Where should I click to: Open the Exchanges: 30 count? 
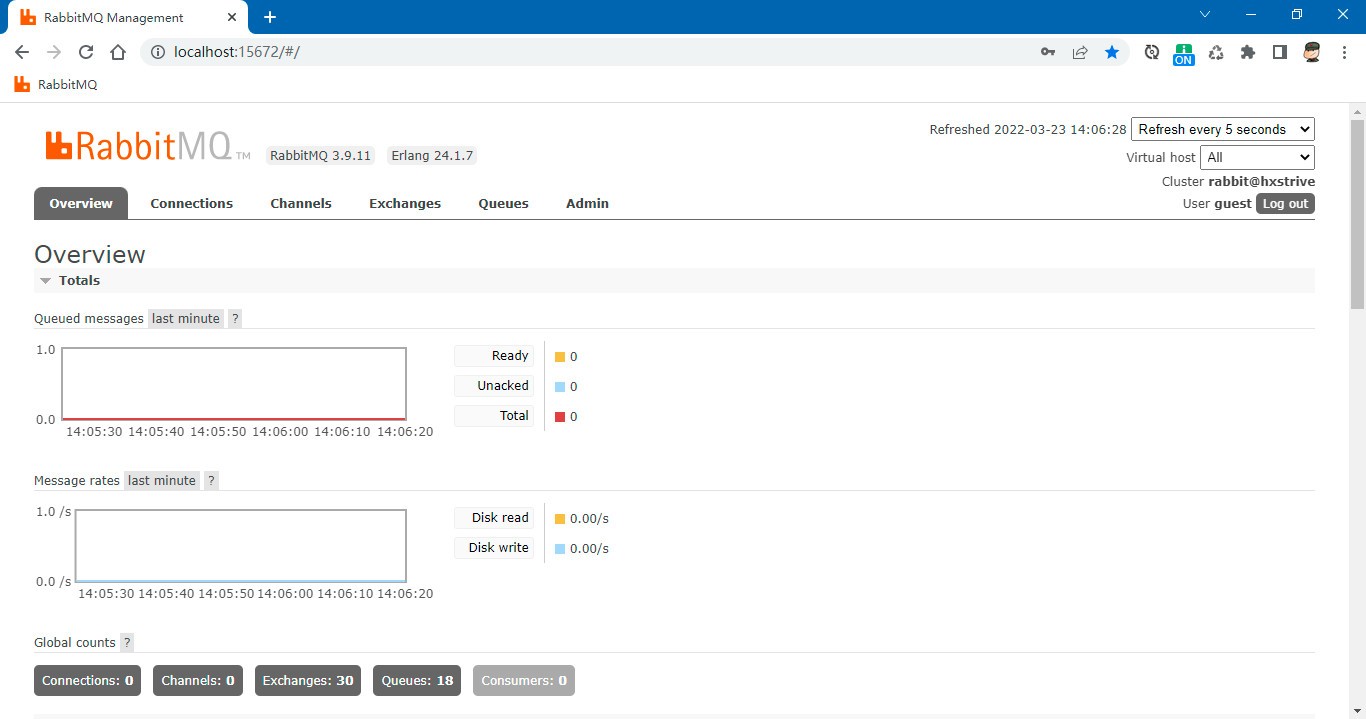click(308, 680)
